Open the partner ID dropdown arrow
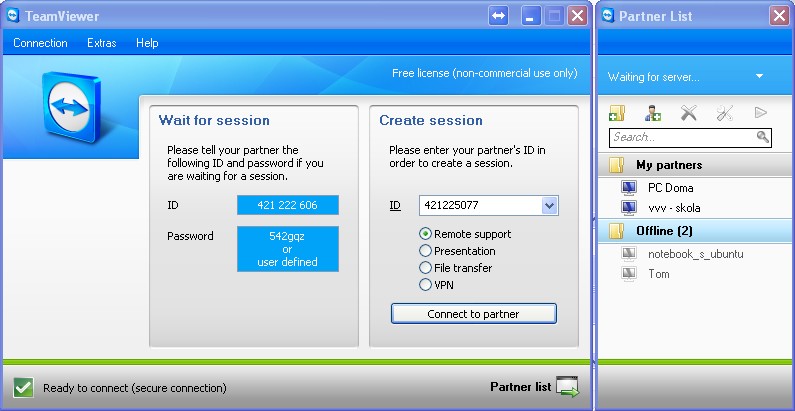 point(550,205)
